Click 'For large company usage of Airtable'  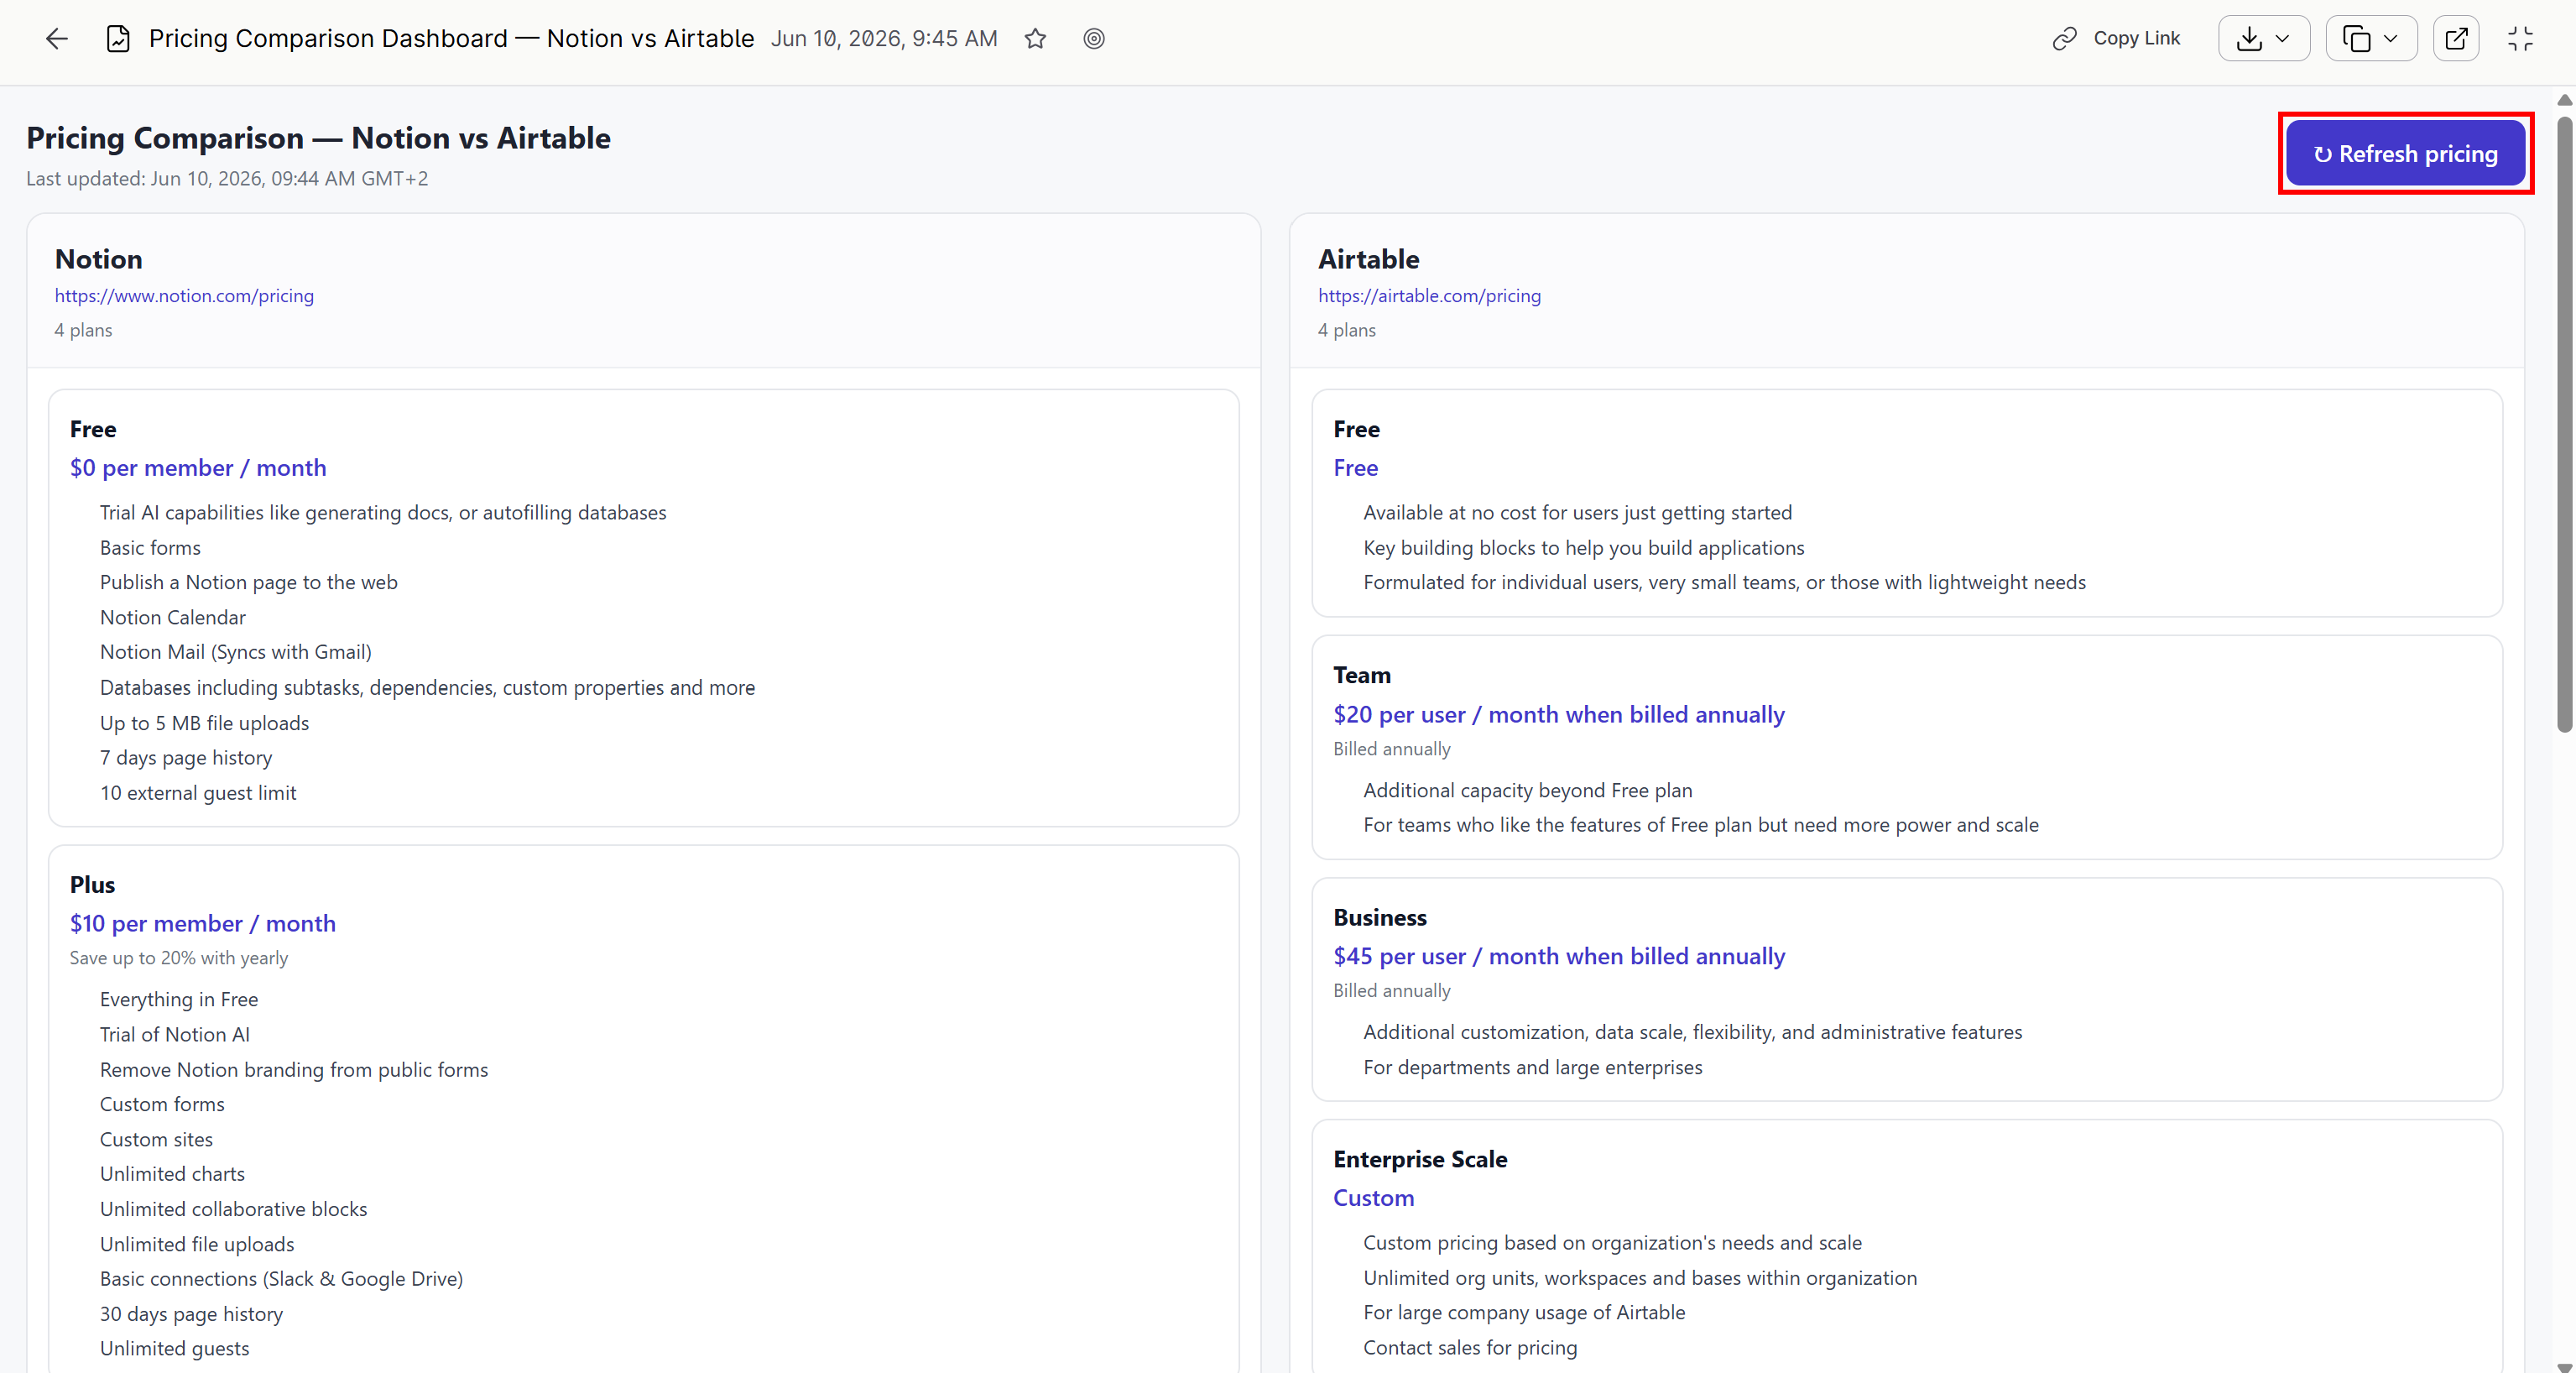[1524, 1313]
